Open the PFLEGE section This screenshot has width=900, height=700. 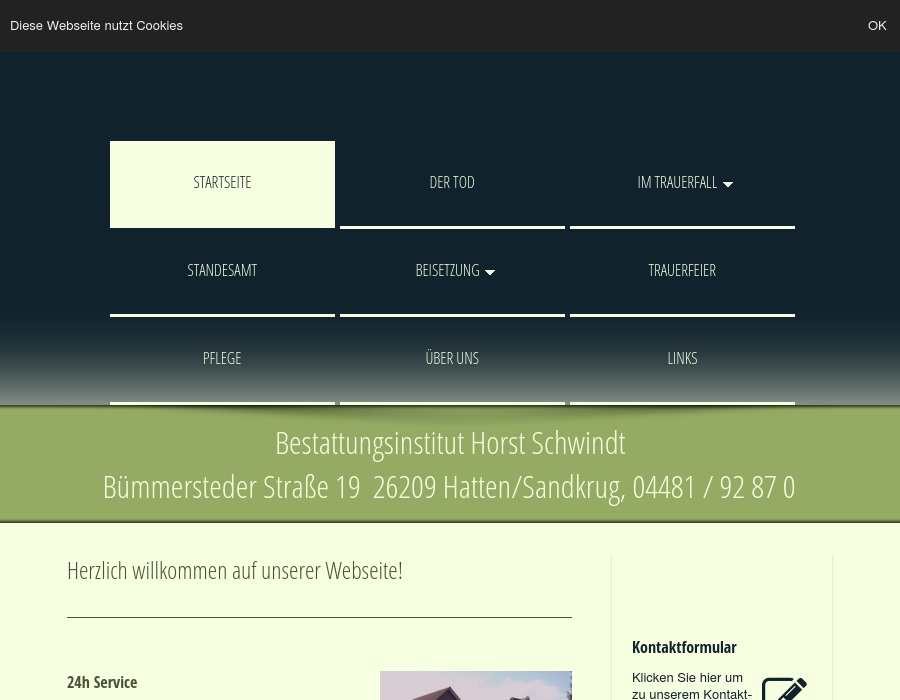click(x=222, y=358)
